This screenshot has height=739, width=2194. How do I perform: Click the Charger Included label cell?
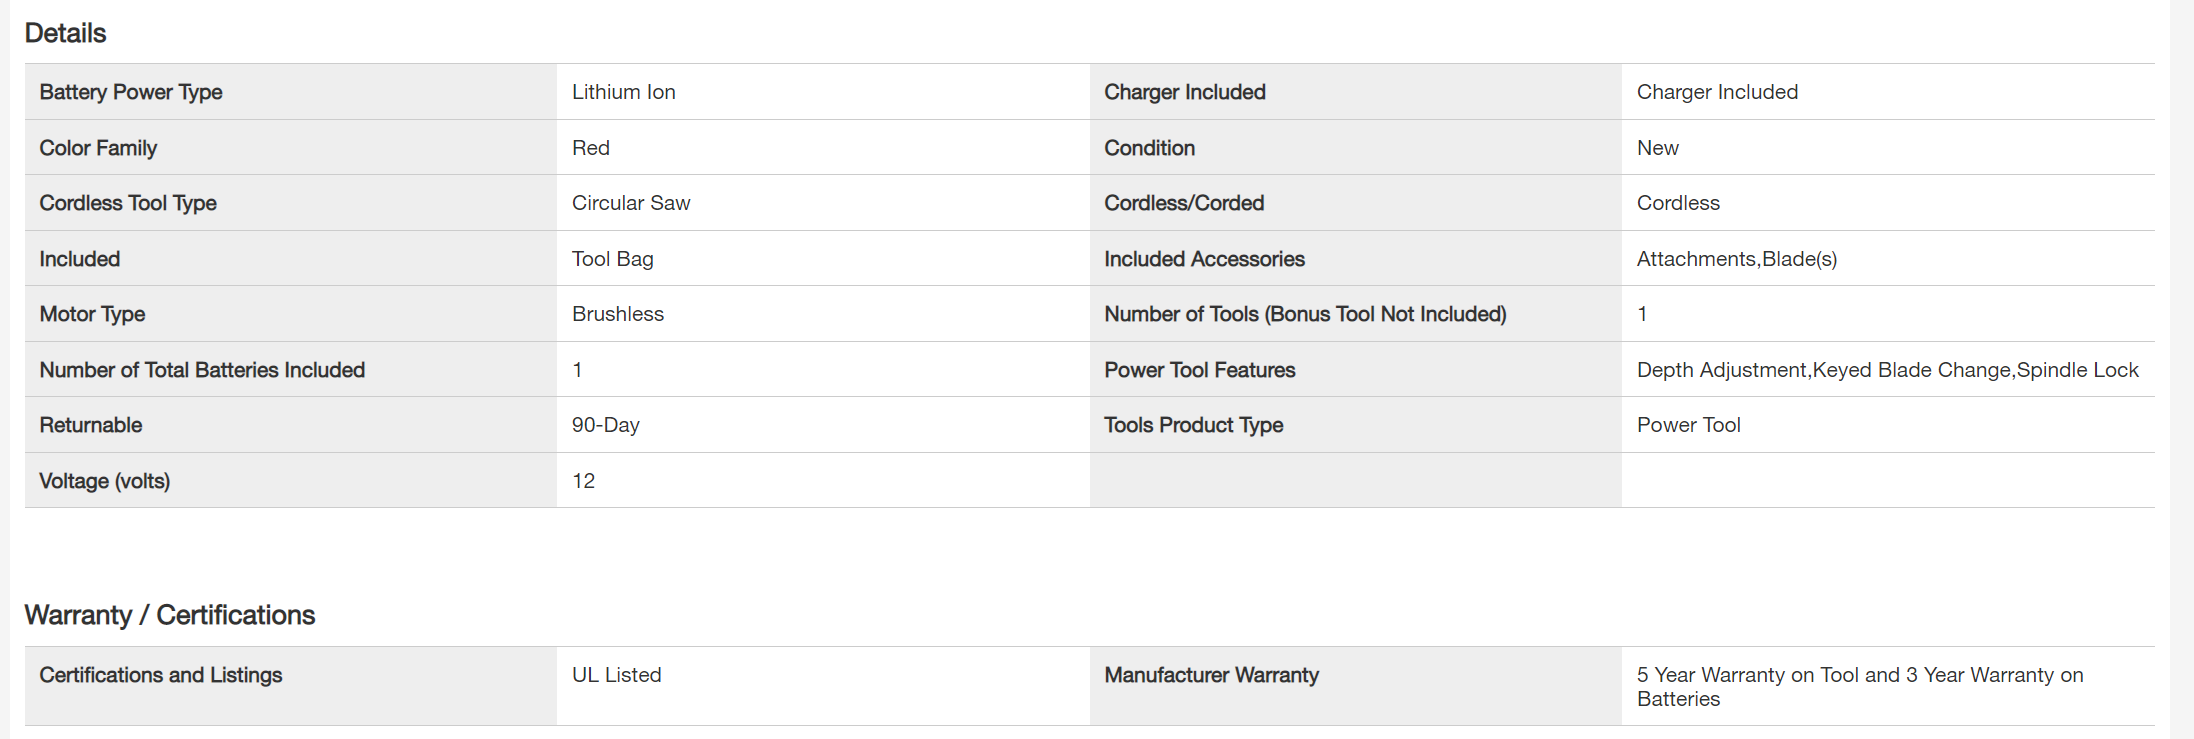[1184, 92]
